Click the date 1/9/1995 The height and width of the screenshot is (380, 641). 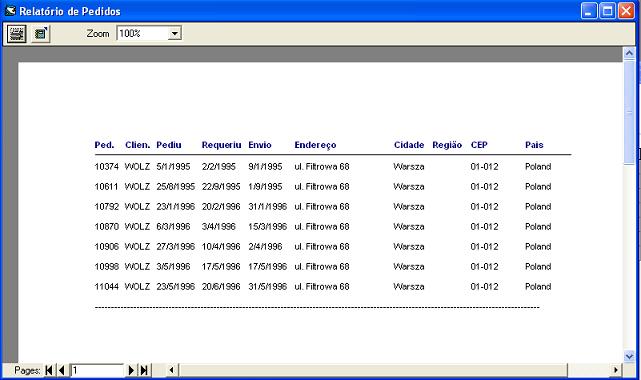(265, 187)
